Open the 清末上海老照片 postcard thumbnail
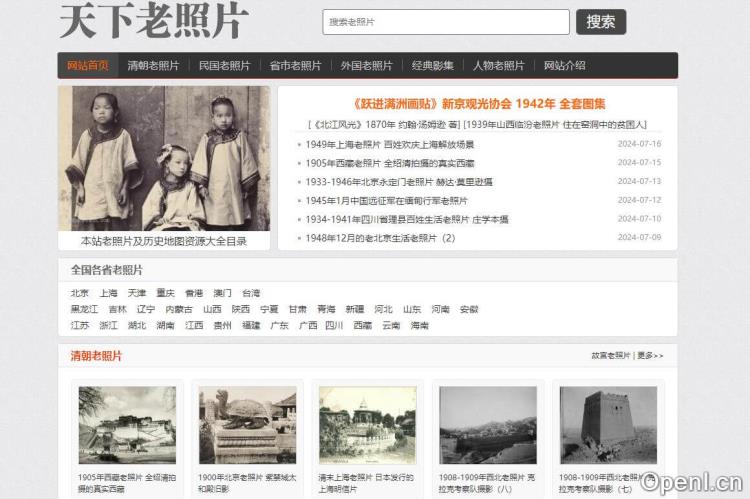This screenshot has height=499, width=750. pos(367,425)
